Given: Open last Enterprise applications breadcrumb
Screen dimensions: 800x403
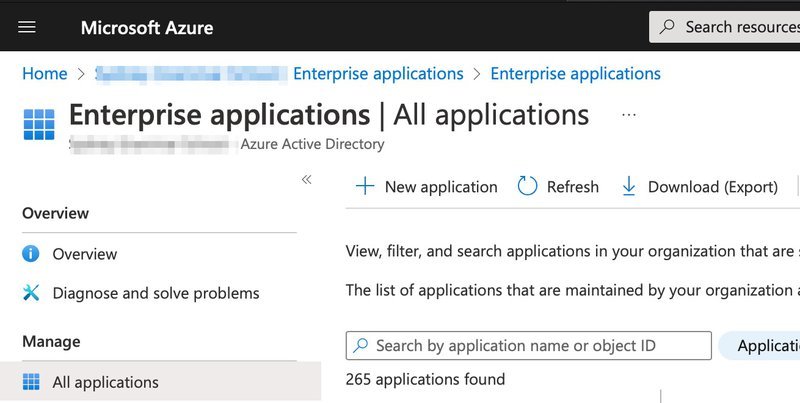Looking at the screenshot, I should (576, 73).
